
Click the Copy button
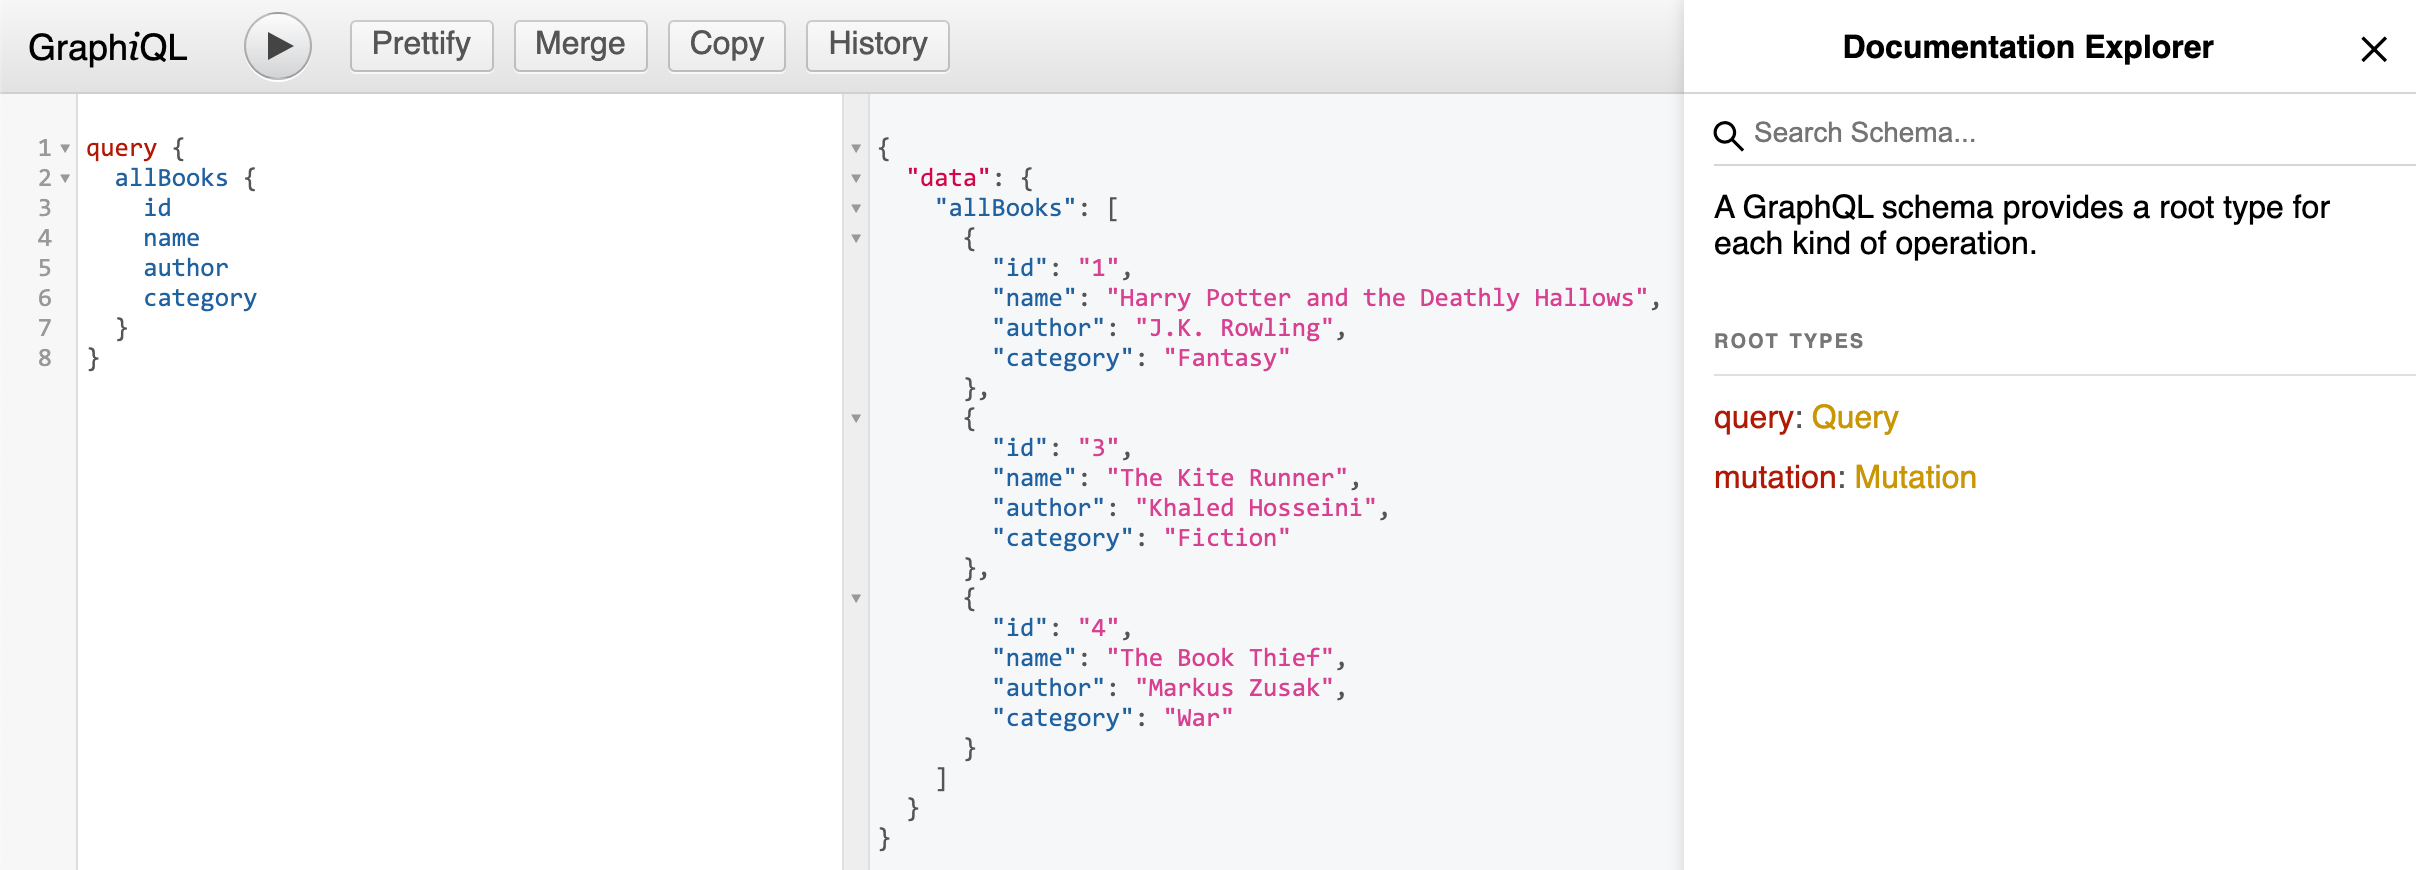click(x=726, y=45)
